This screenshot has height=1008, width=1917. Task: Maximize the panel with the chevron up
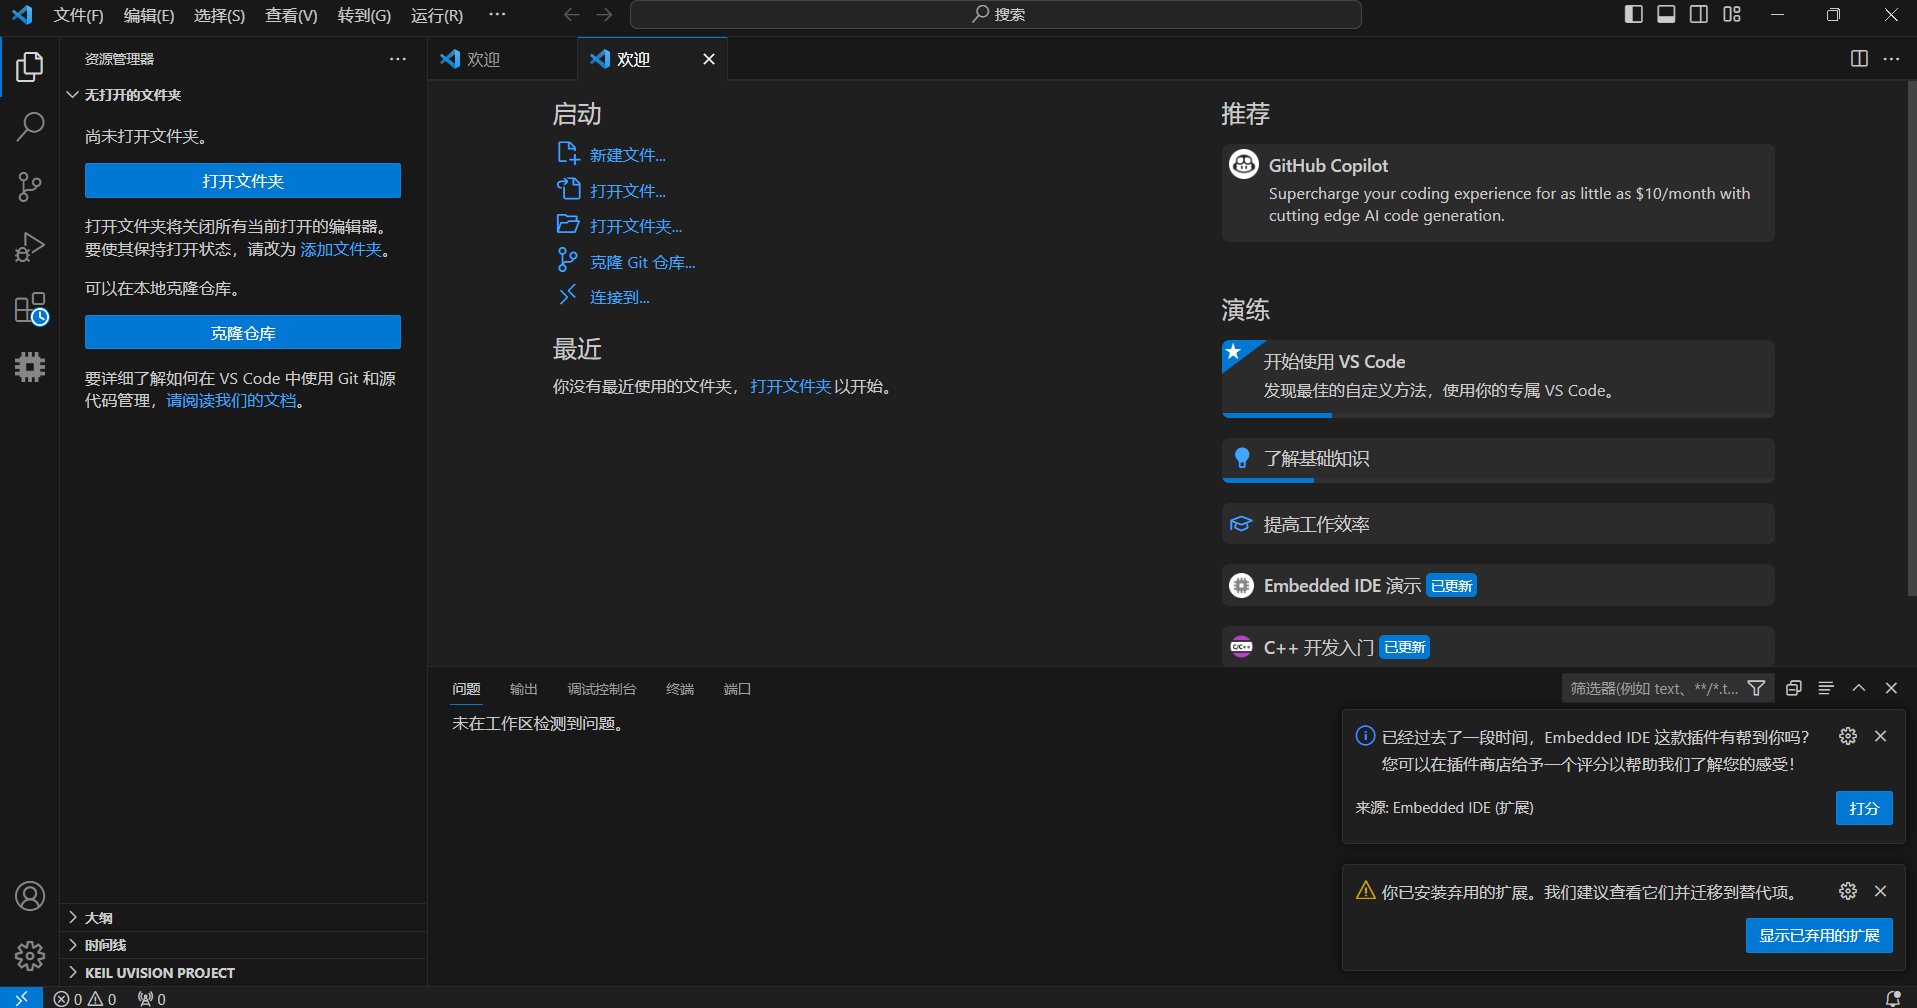click(x=1859, y=688)
